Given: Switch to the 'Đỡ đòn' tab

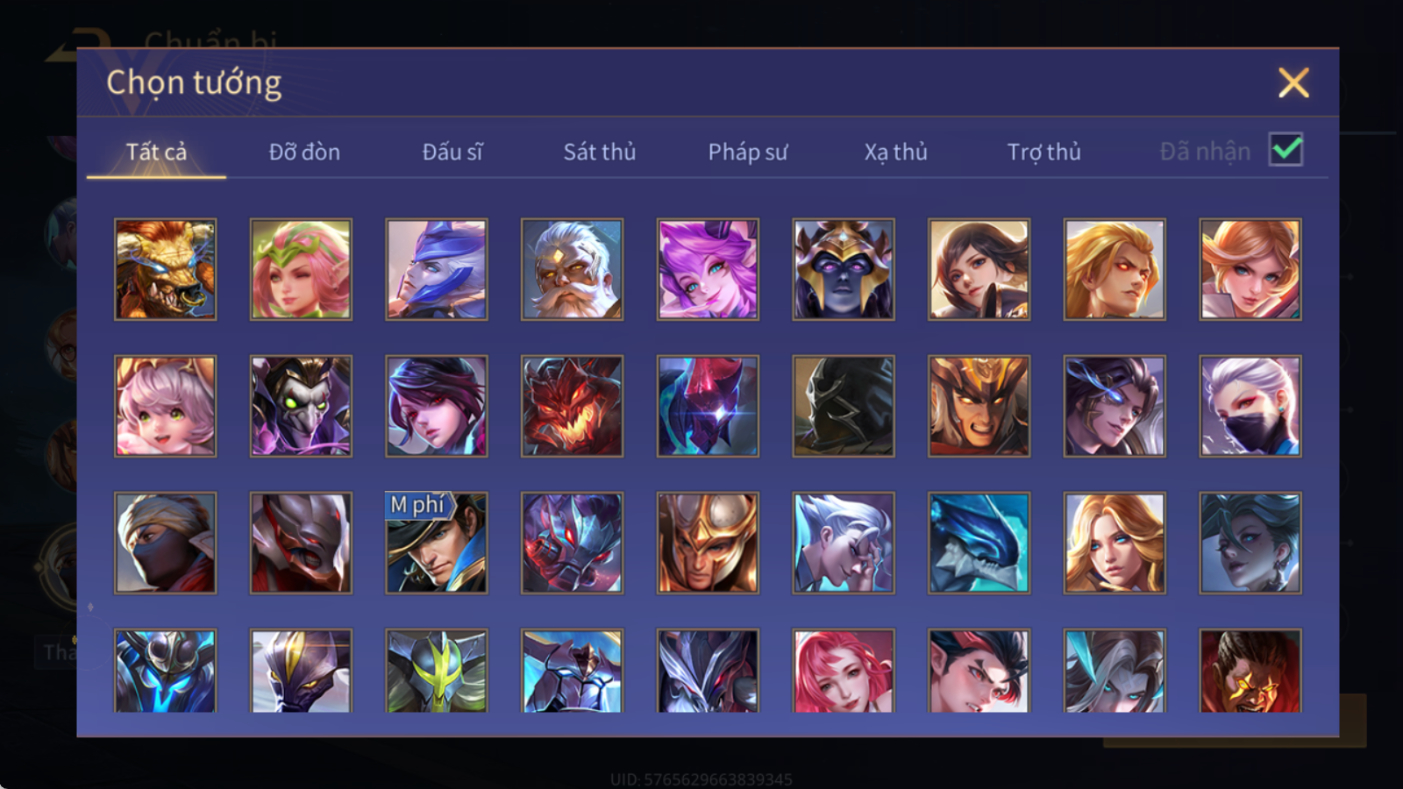Looking at the screenshot, I should (304, 152).
